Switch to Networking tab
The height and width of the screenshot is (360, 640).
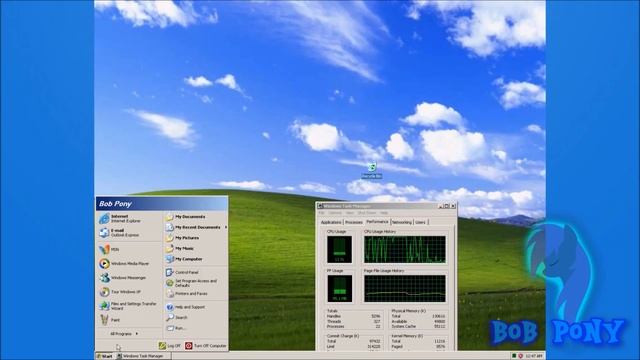coord(402,222)
